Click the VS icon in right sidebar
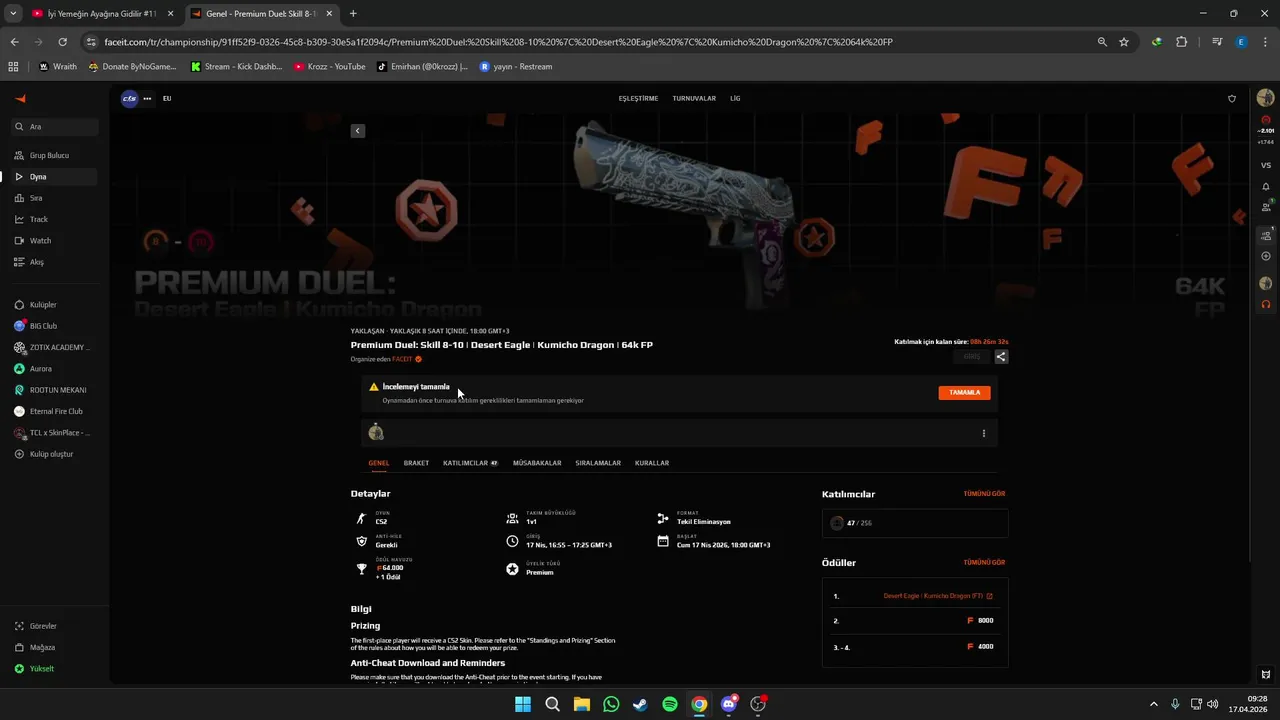 point(1266,165)
